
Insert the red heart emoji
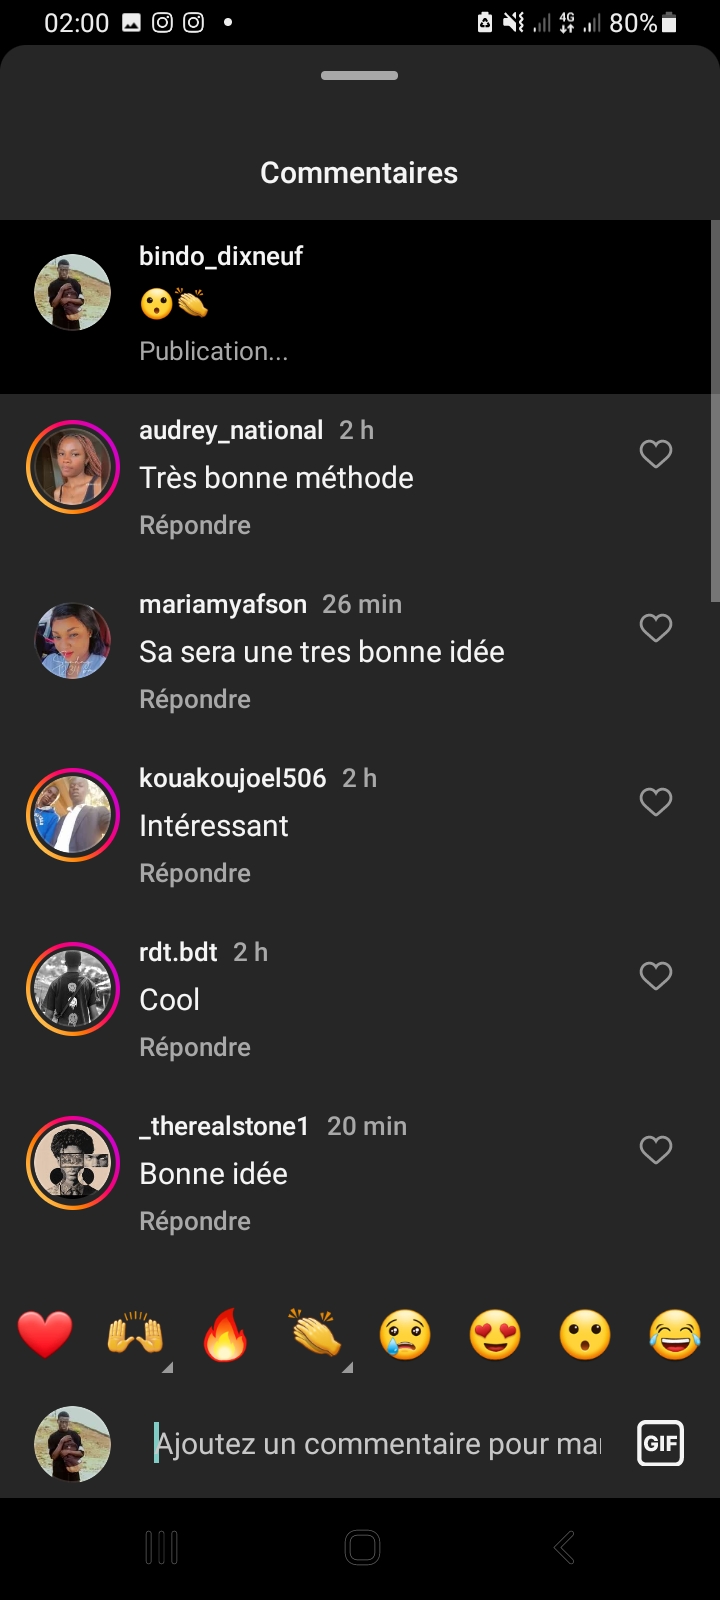click(45, 1335)
